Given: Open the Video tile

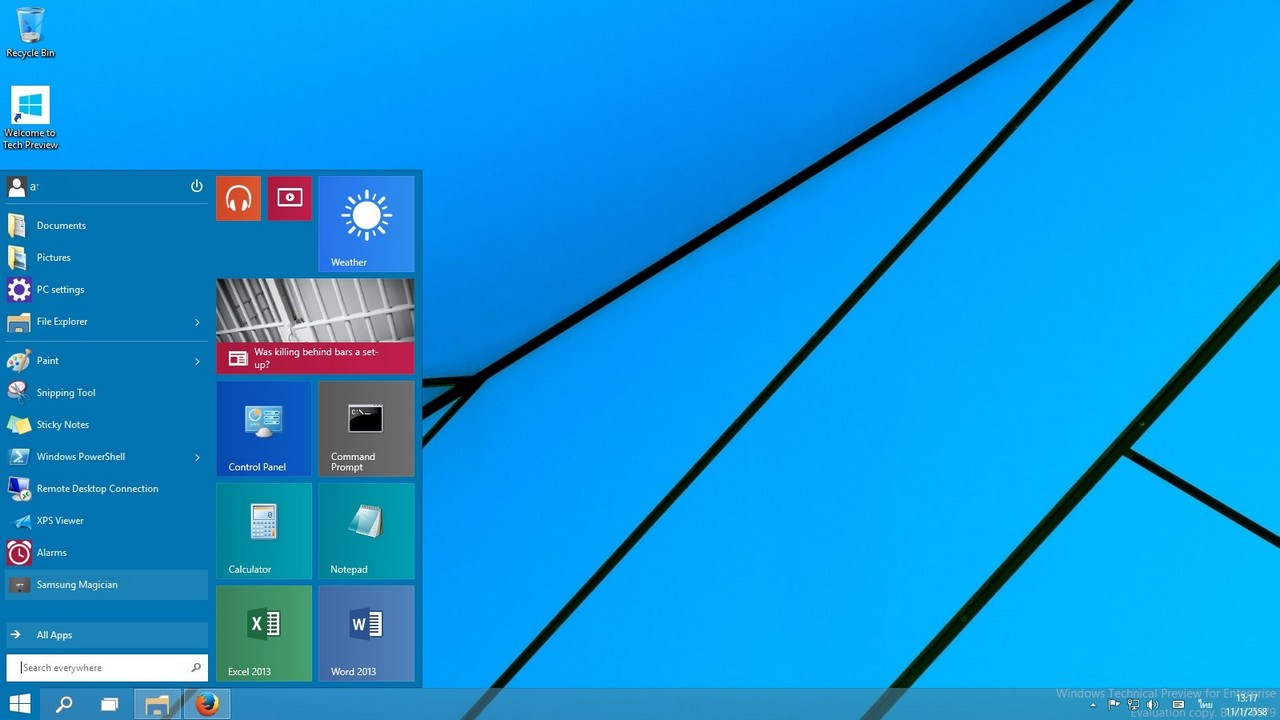Looking at the screenshot, I should coord(289,198).
